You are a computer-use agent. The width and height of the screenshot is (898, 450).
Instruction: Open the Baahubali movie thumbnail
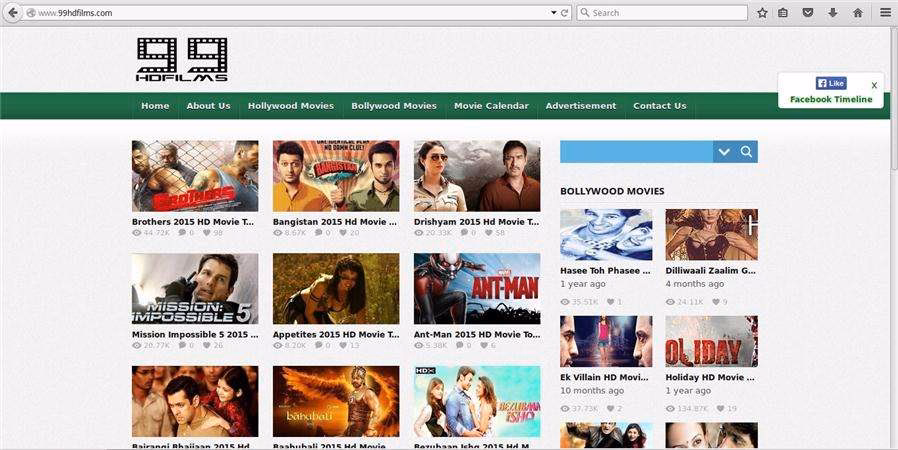click(336, 401)
